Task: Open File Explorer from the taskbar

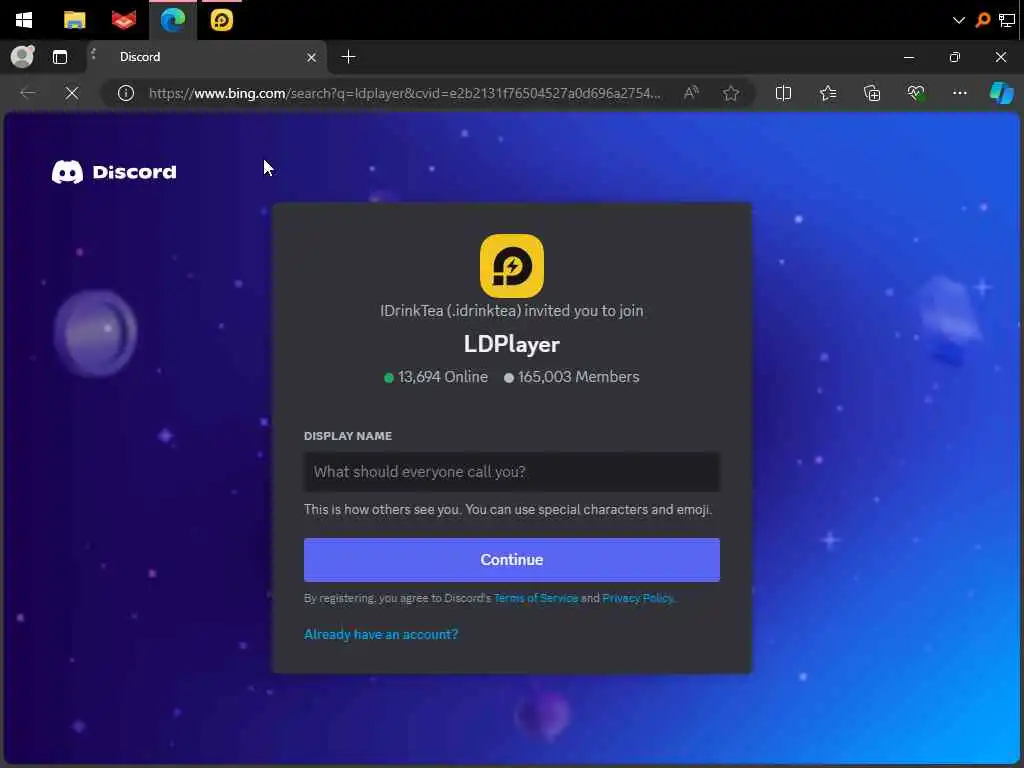Action: coord(74,20)
